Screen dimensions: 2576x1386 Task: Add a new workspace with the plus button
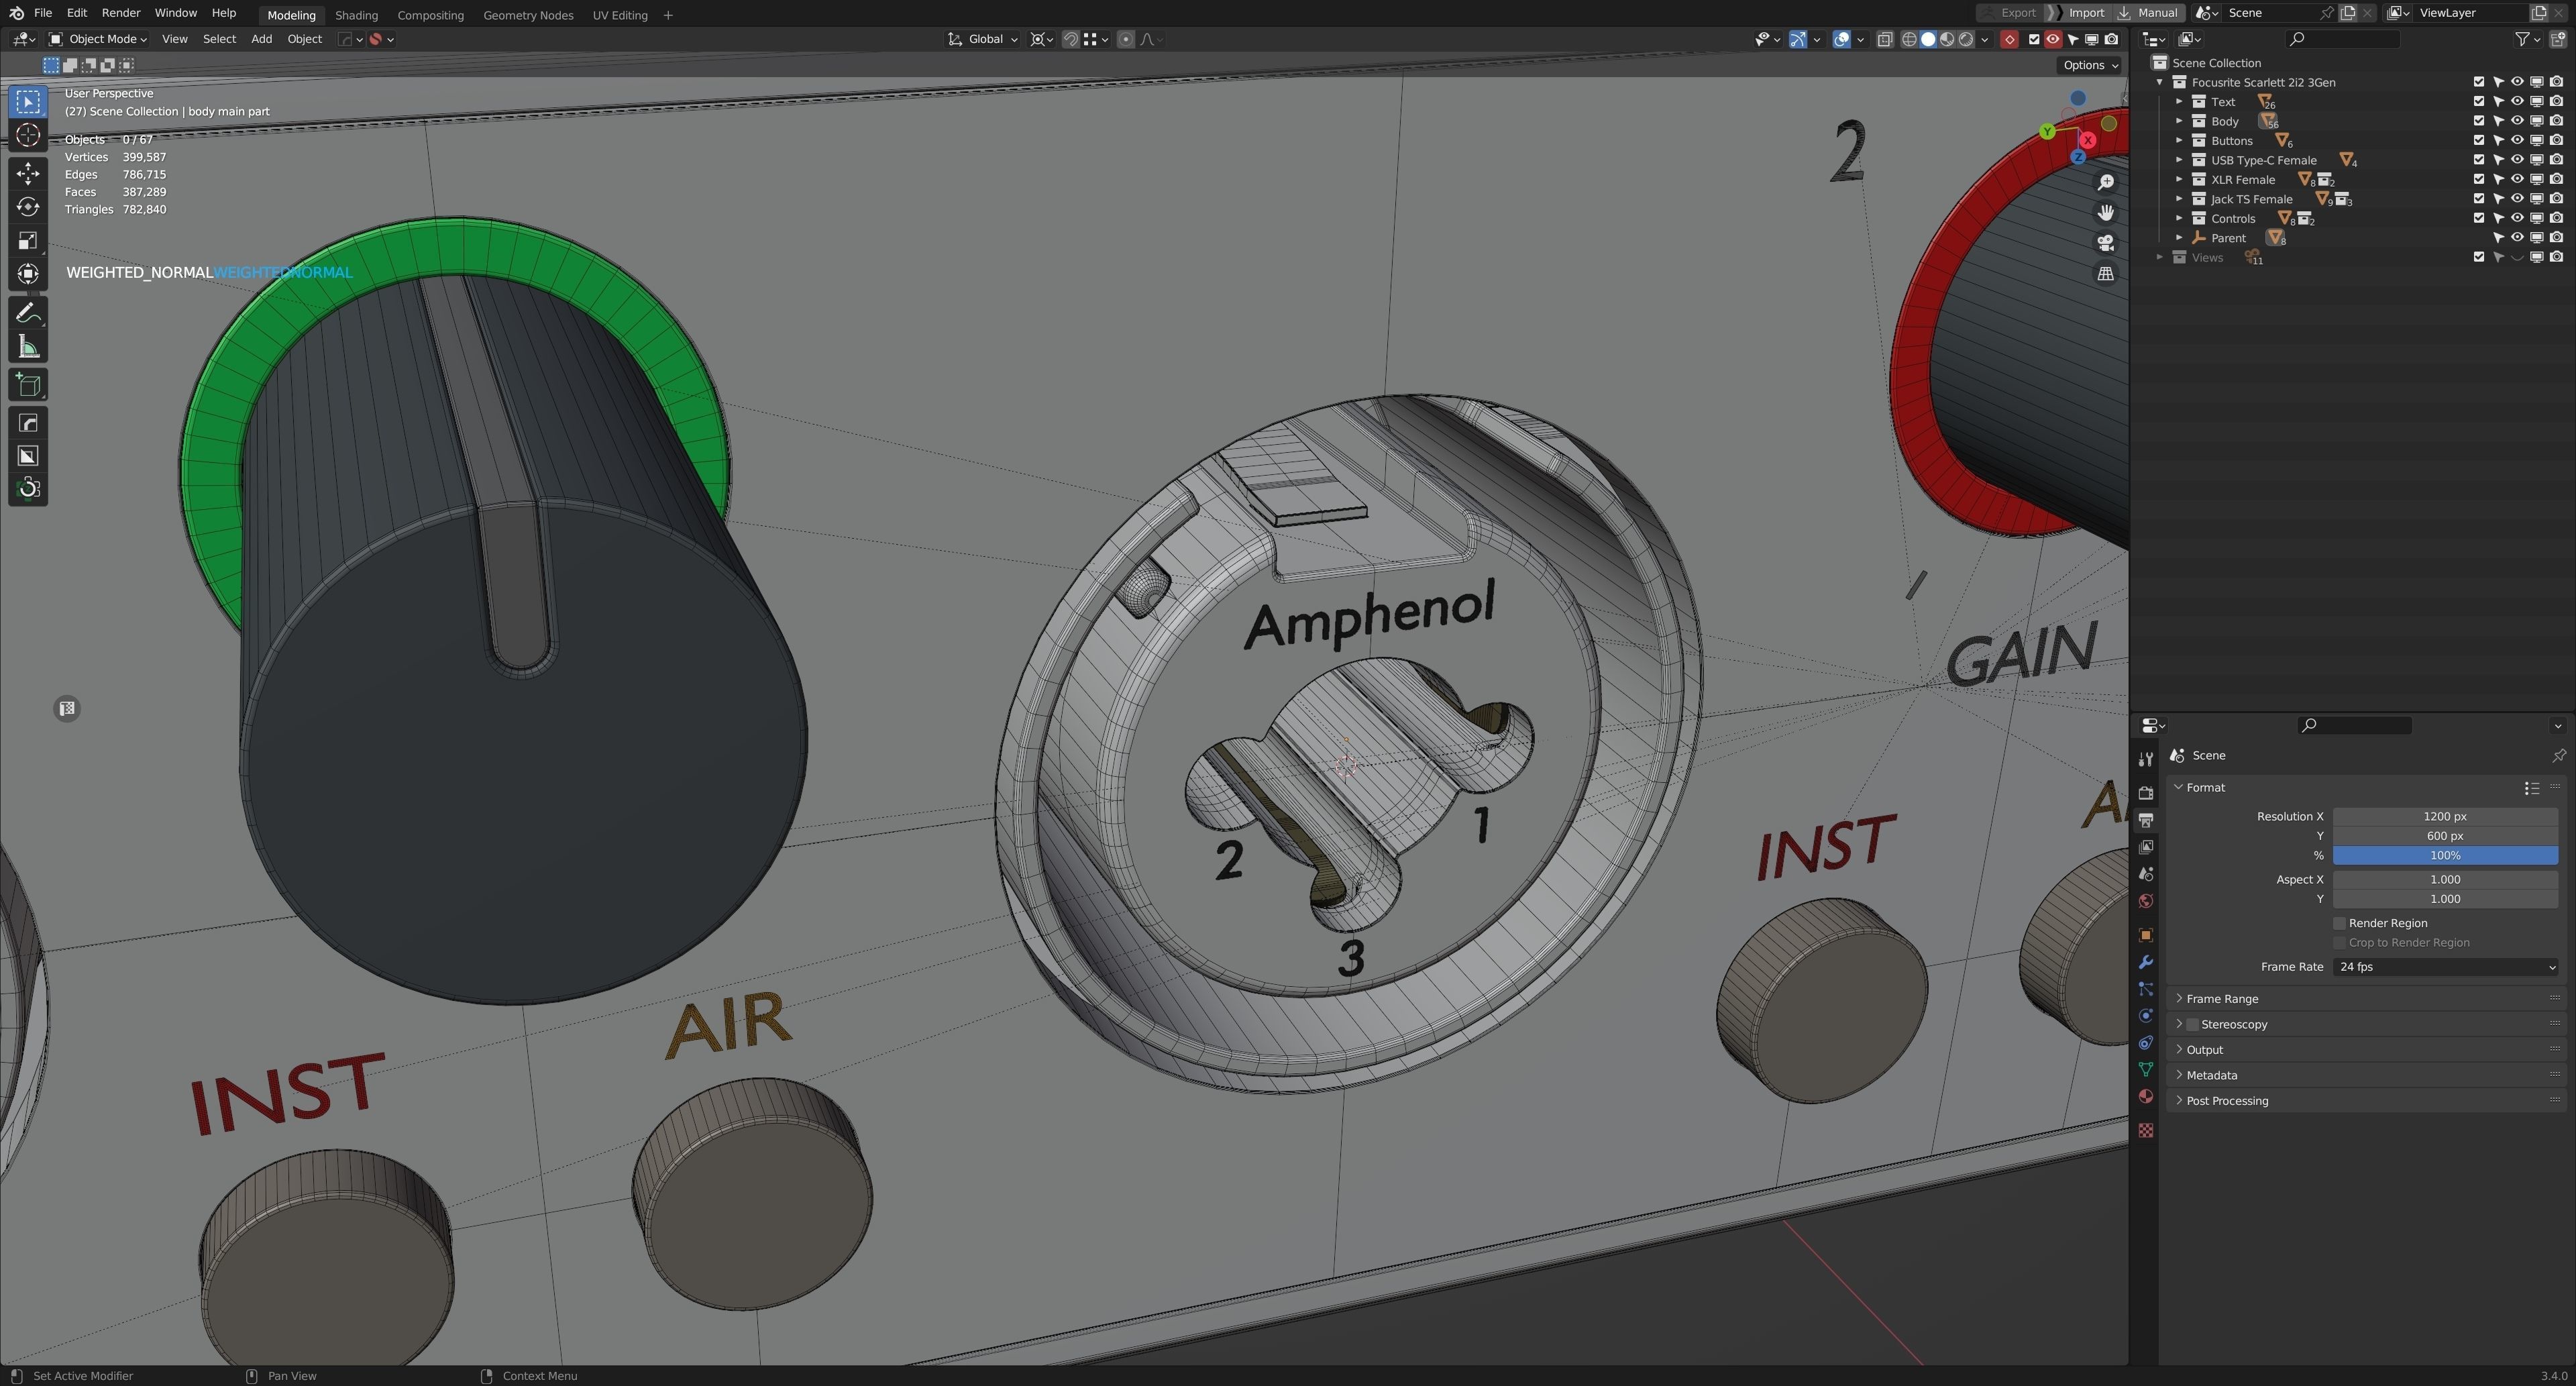[x=668, y=15]
